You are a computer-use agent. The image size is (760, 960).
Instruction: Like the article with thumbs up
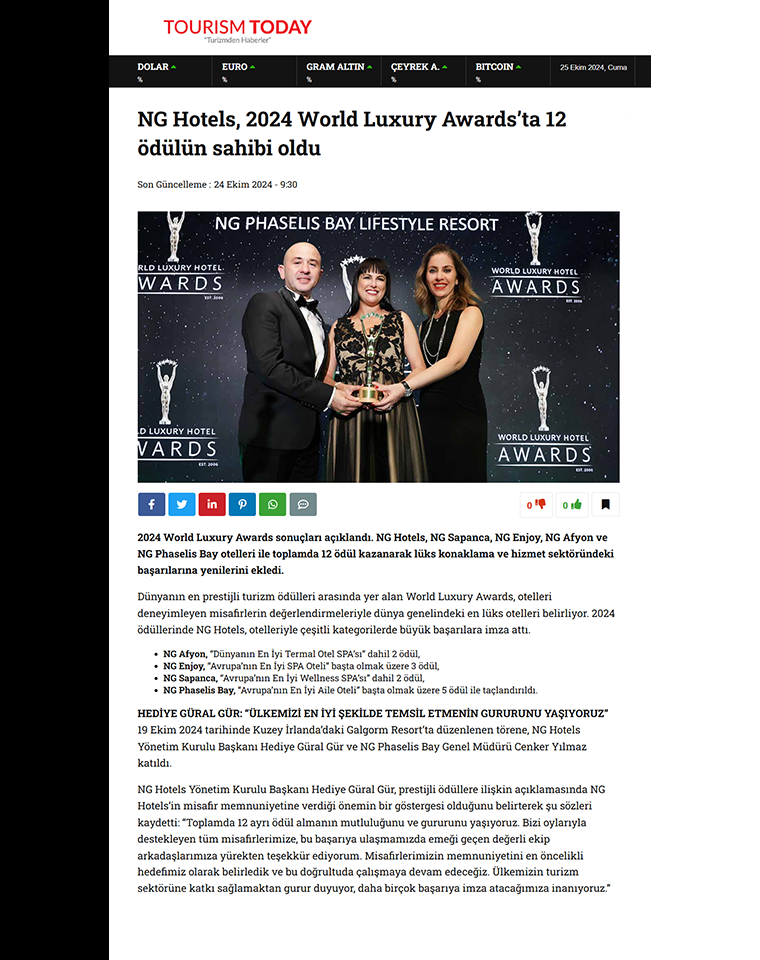point(572,504)
